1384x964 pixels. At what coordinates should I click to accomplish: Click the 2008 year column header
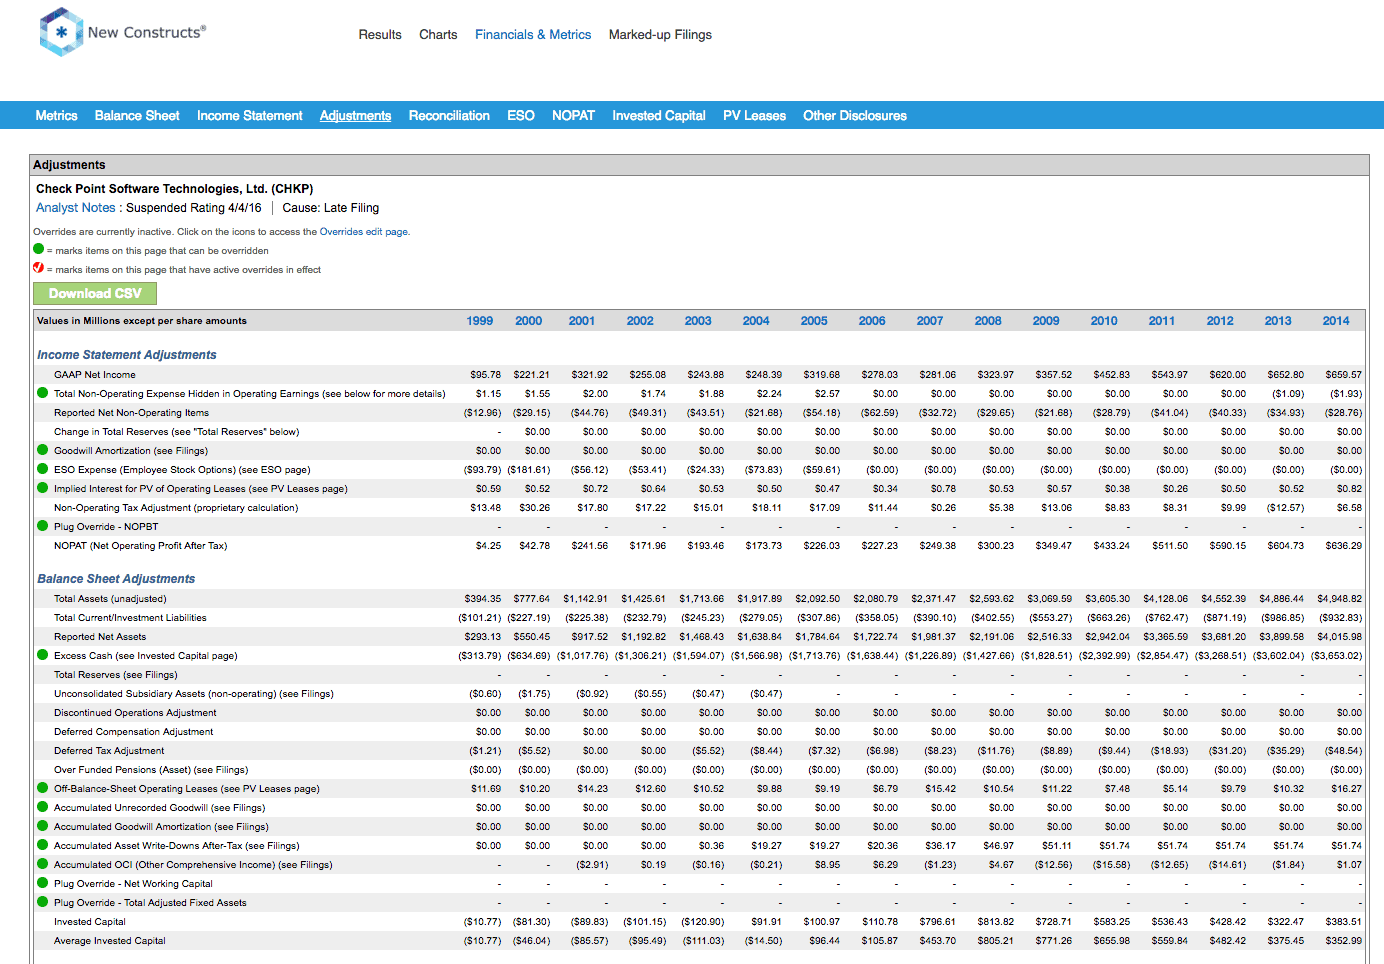(988, 321)
